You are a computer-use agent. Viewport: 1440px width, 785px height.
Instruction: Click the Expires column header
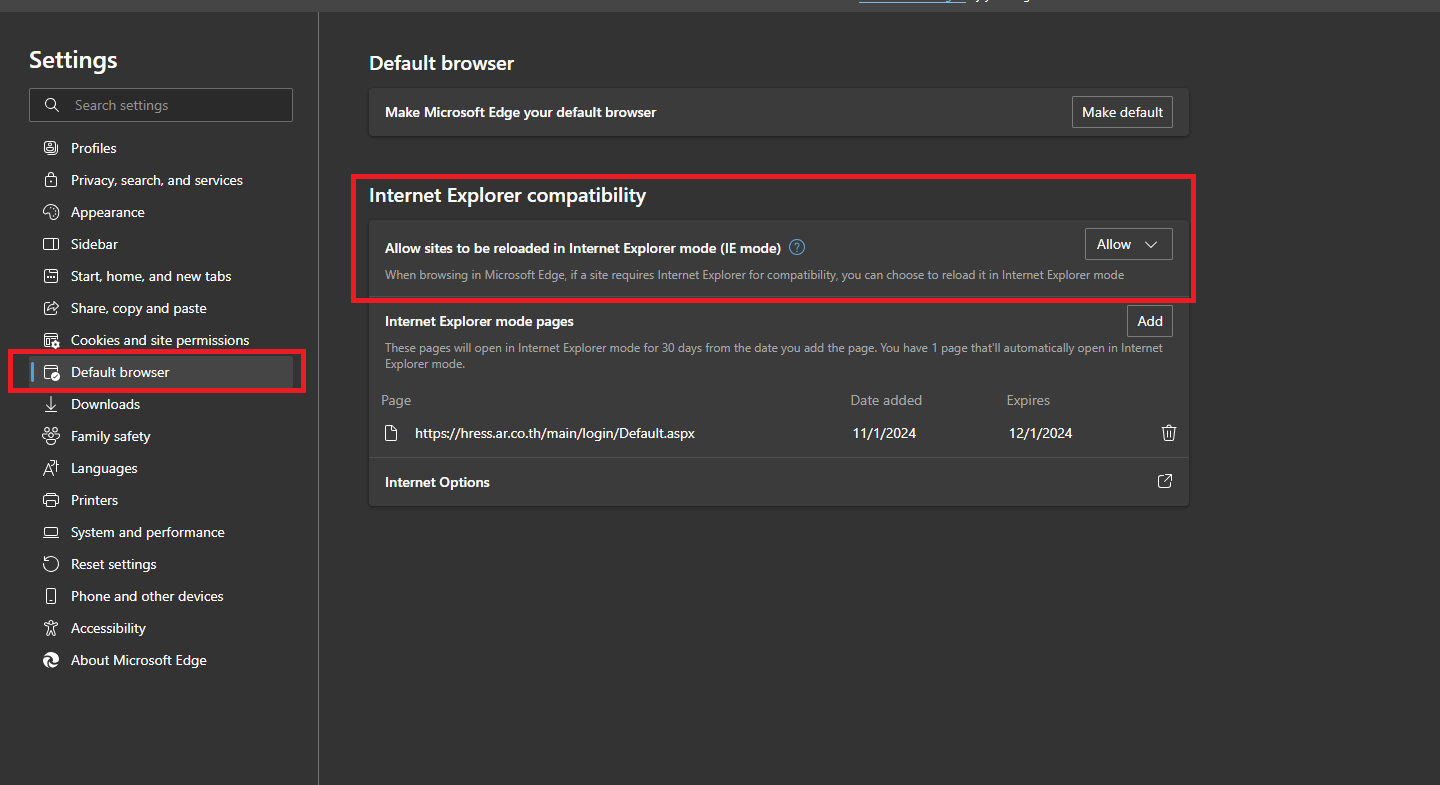(x=1028, y=400)
